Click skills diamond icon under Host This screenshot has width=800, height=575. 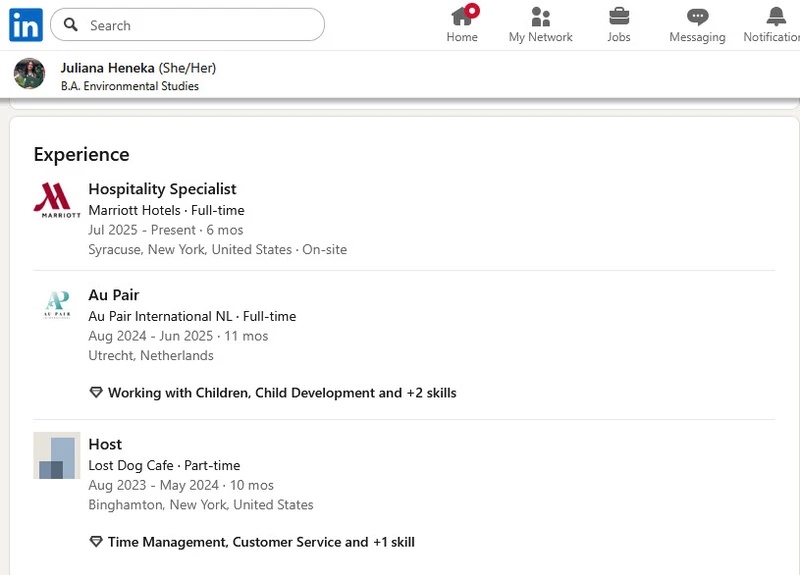[96, 541]
